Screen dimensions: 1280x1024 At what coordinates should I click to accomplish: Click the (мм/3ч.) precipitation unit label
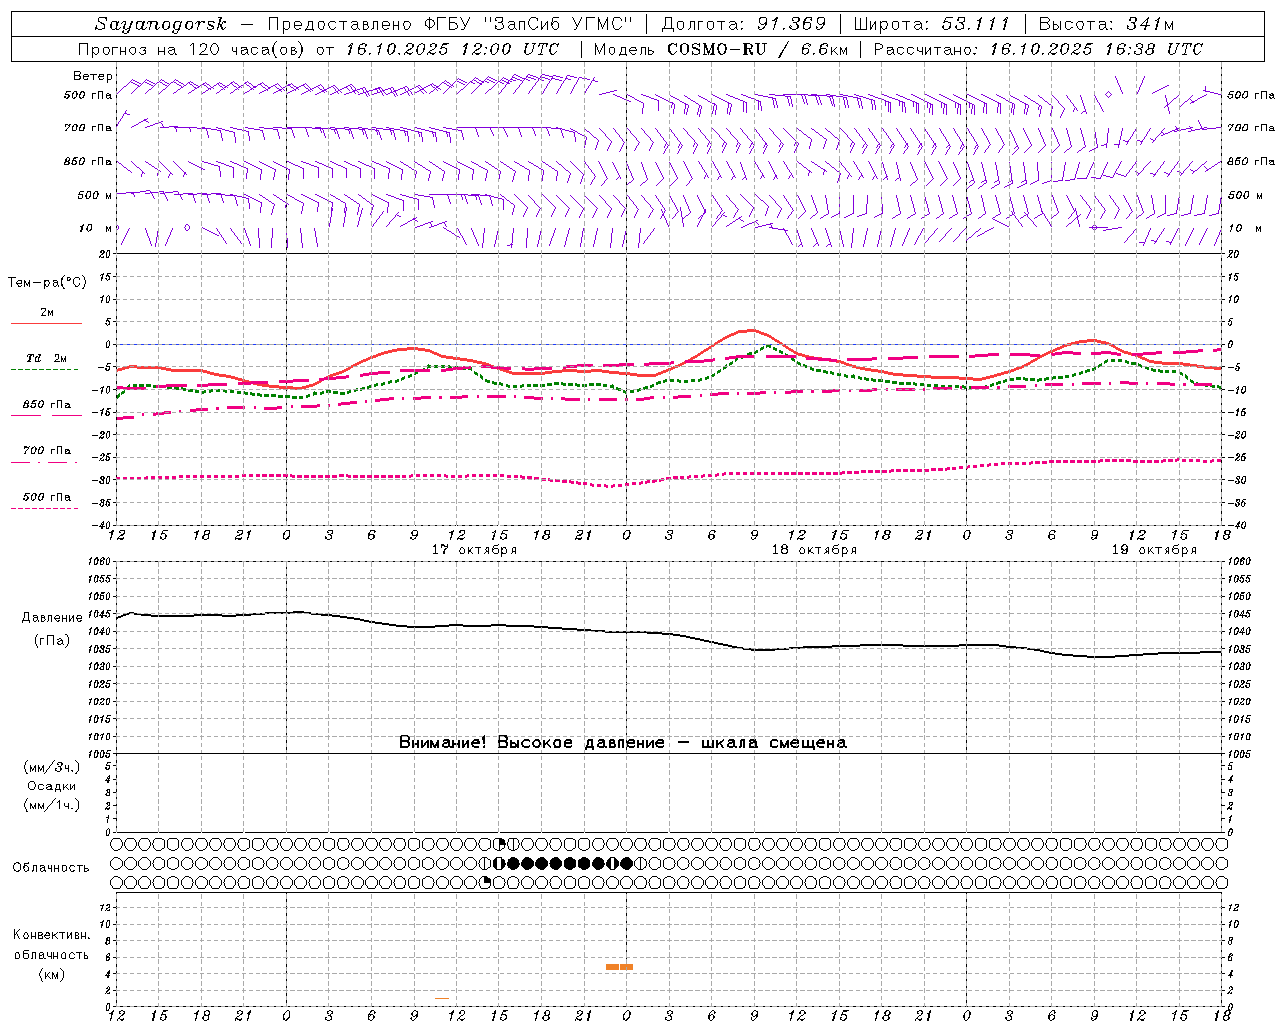tap(52, 767)
